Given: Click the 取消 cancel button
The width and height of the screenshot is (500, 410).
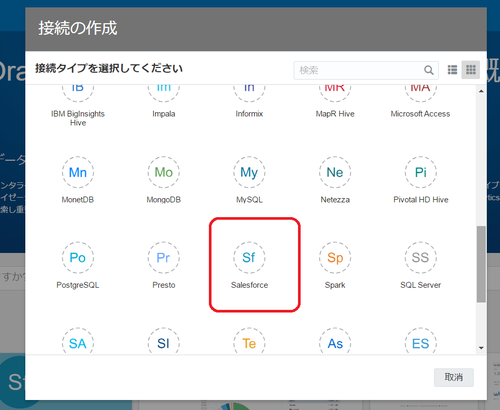Looking at the screenshot, I should (454, 377).
